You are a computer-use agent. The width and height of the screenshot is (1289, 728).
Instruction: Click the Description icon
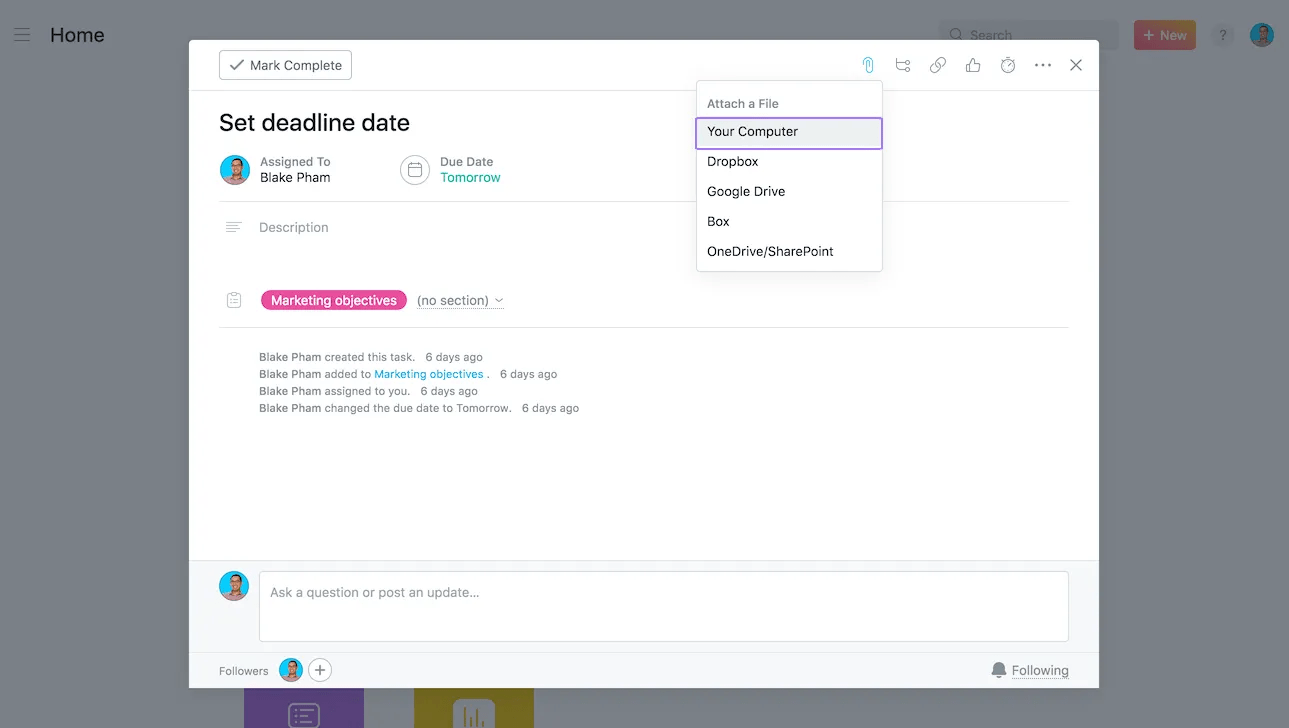[233, 226]
